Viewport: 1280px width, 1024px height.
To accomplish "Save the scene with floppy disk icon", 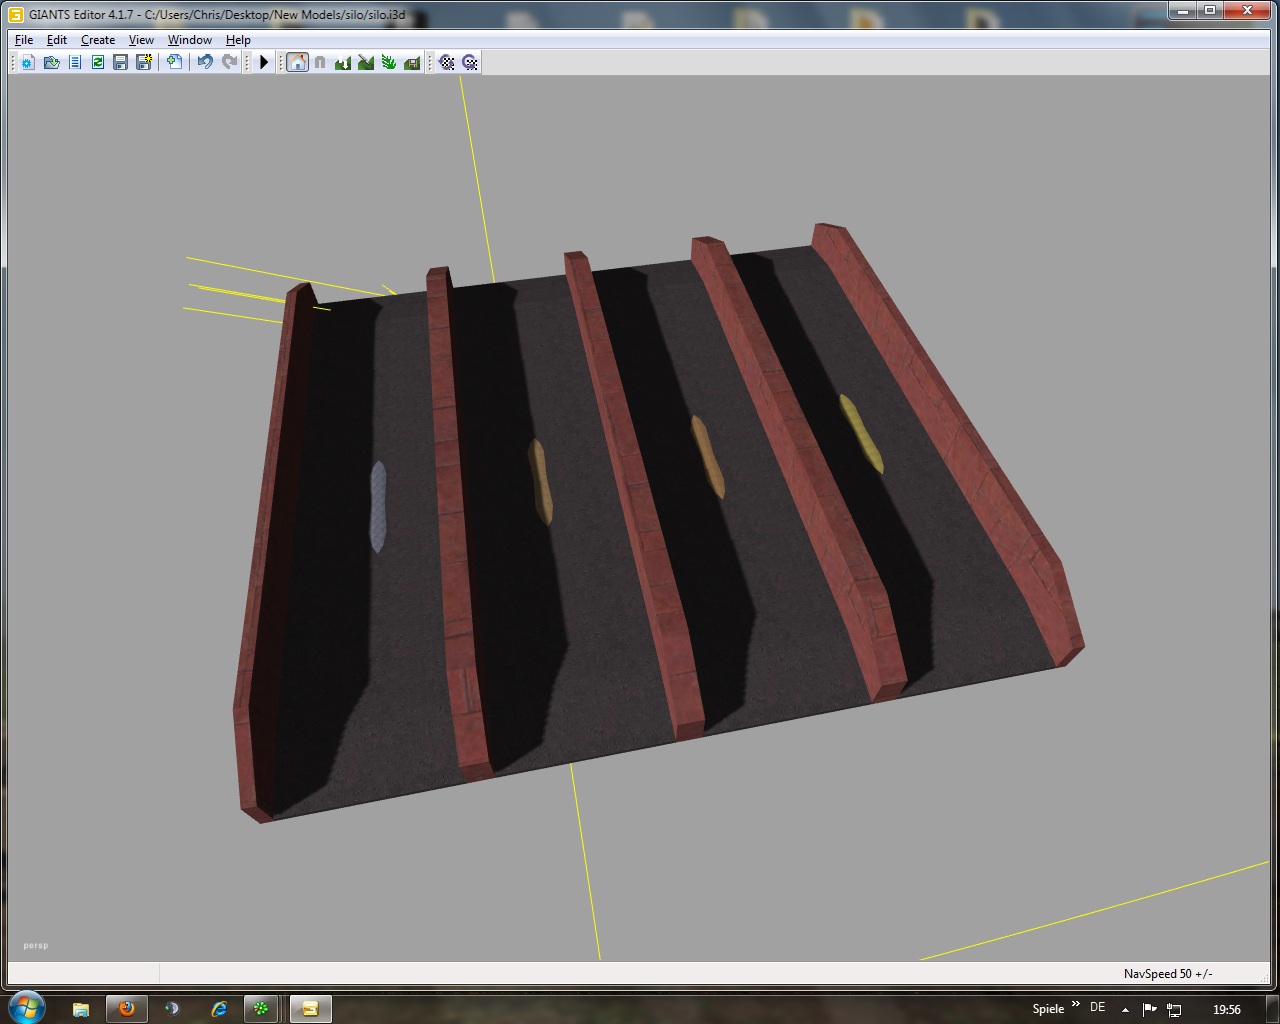I will tap(120, 62).
